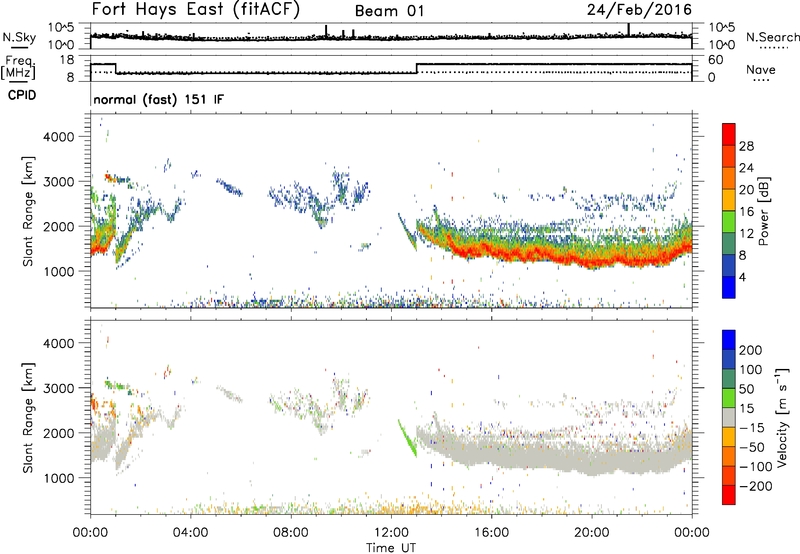Select 'Slant Range [km]' label of power panel
Screen dimensions: 800x554
[x=28, y=211]
